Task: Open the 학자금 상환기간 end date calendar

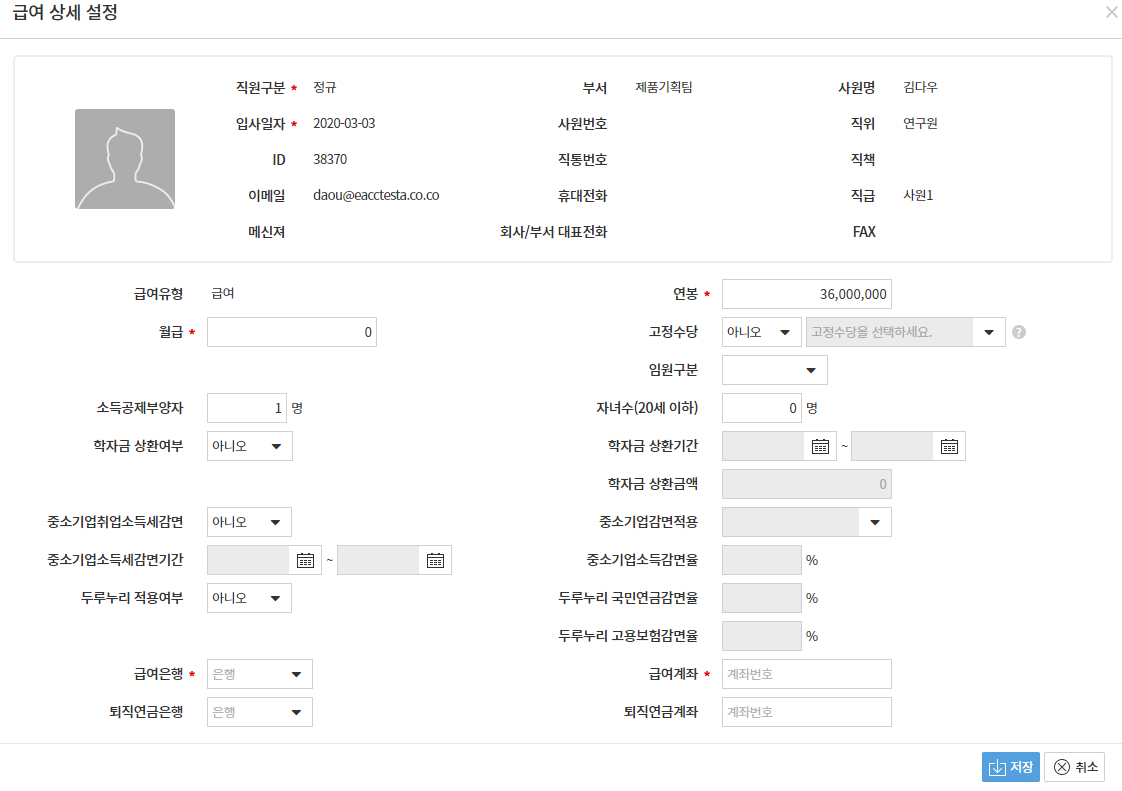Action: 949,447
